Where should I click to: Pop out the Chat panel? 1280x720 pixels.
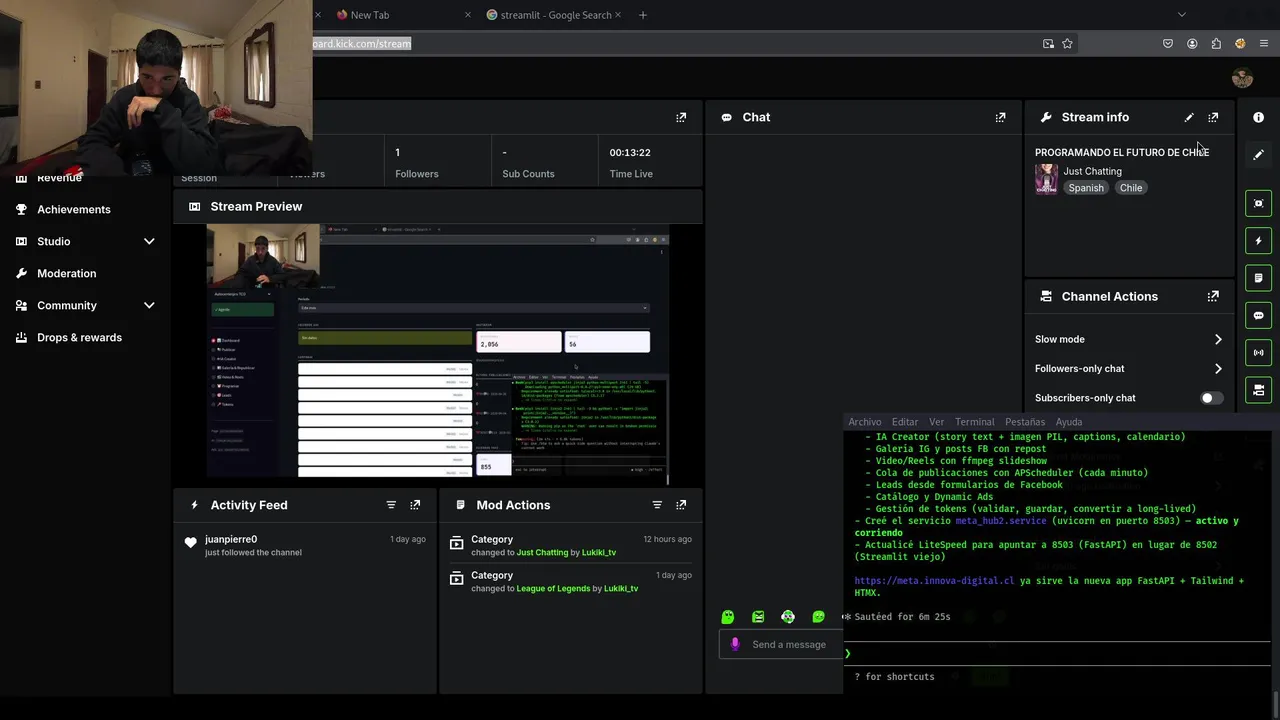pos(1000,117)
